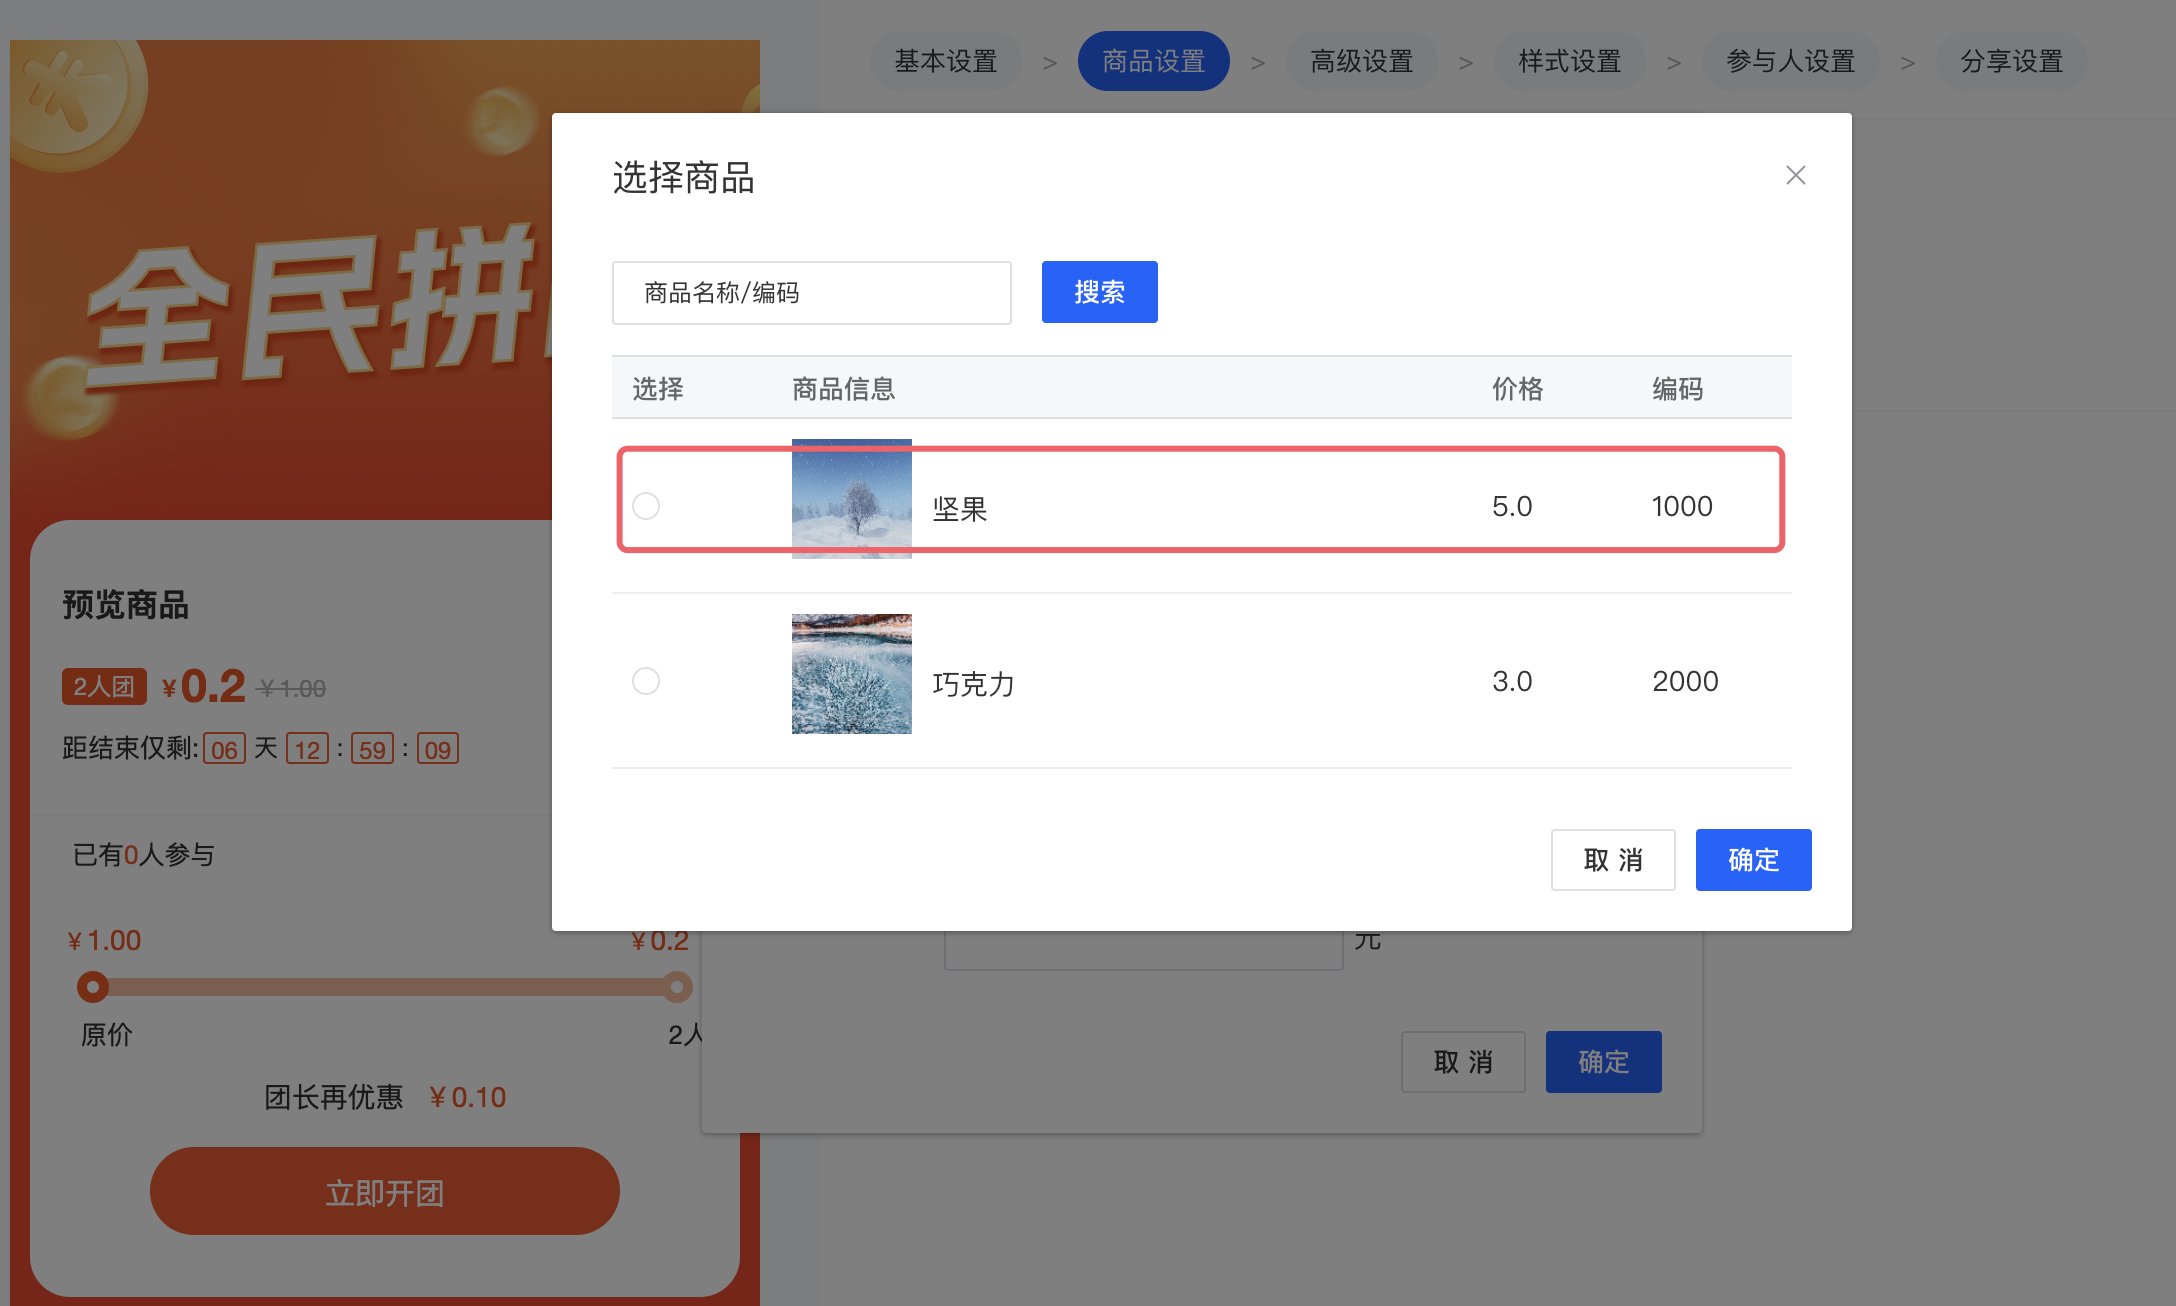This screenshot has width=2176, height=1306.
Task: Click the 2人团 badge in preview
Action: [x=104, y=687]
